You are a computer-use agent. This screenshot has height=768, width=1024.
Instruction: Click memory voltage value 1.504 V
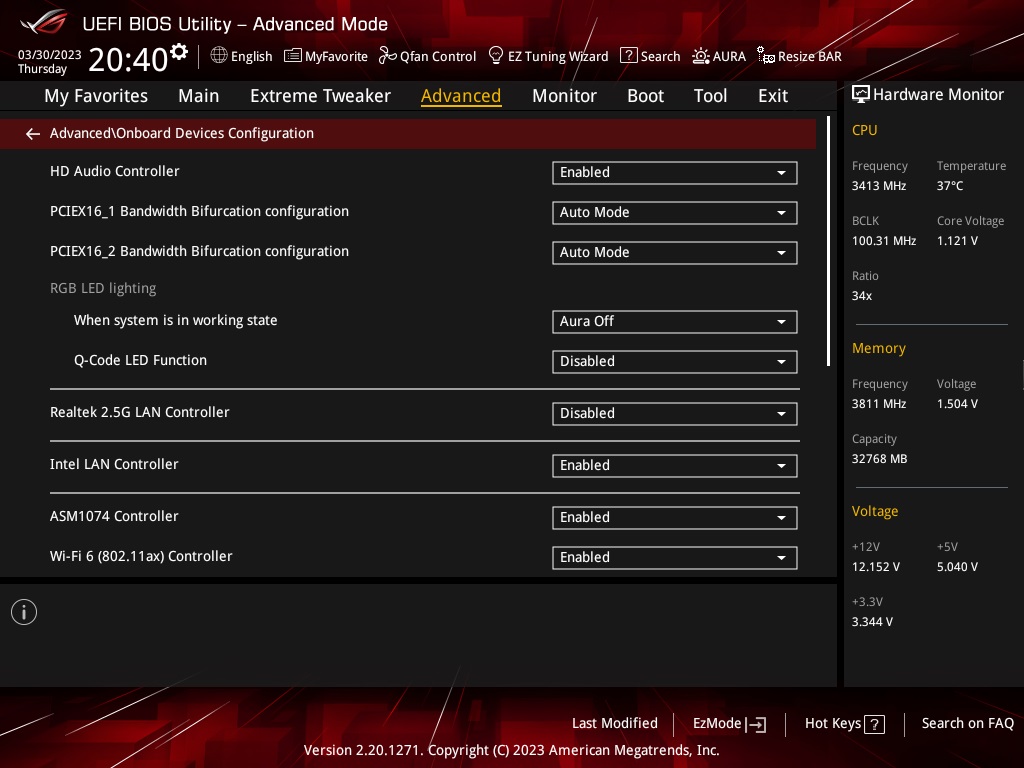(x=957, y=404)
